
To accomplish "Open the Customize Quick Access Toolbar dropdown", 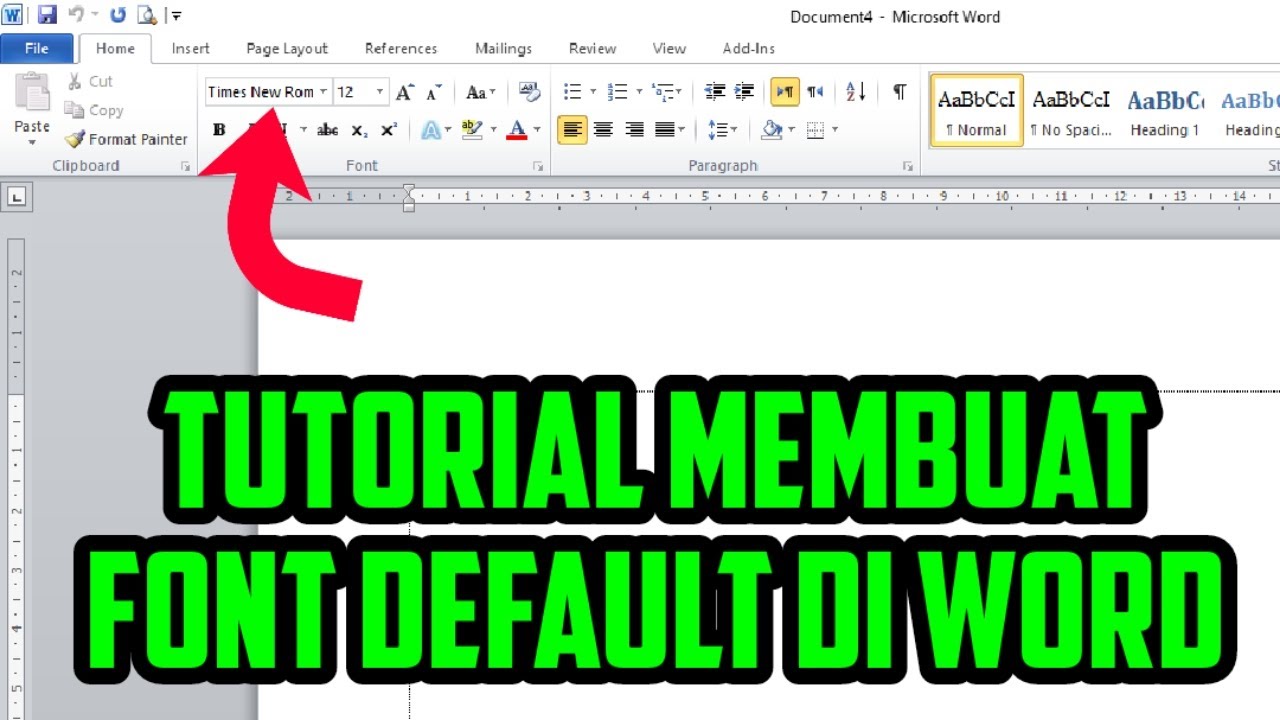I will 176,16.
